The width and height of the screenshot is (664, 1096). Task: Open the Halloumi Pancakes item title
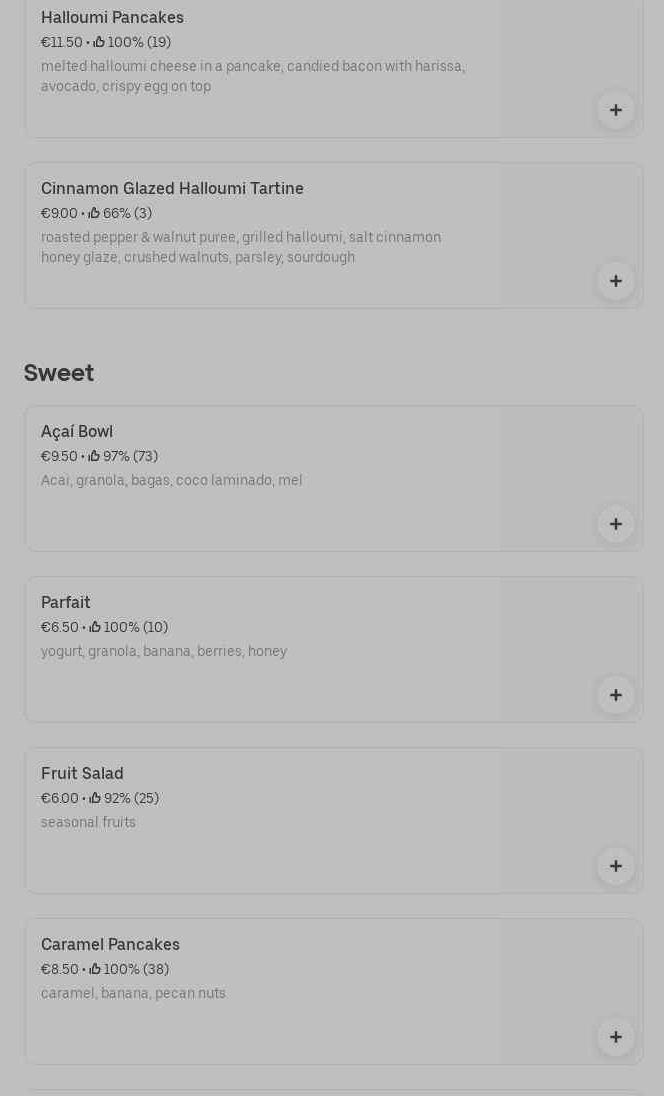[x=112, y=18]
